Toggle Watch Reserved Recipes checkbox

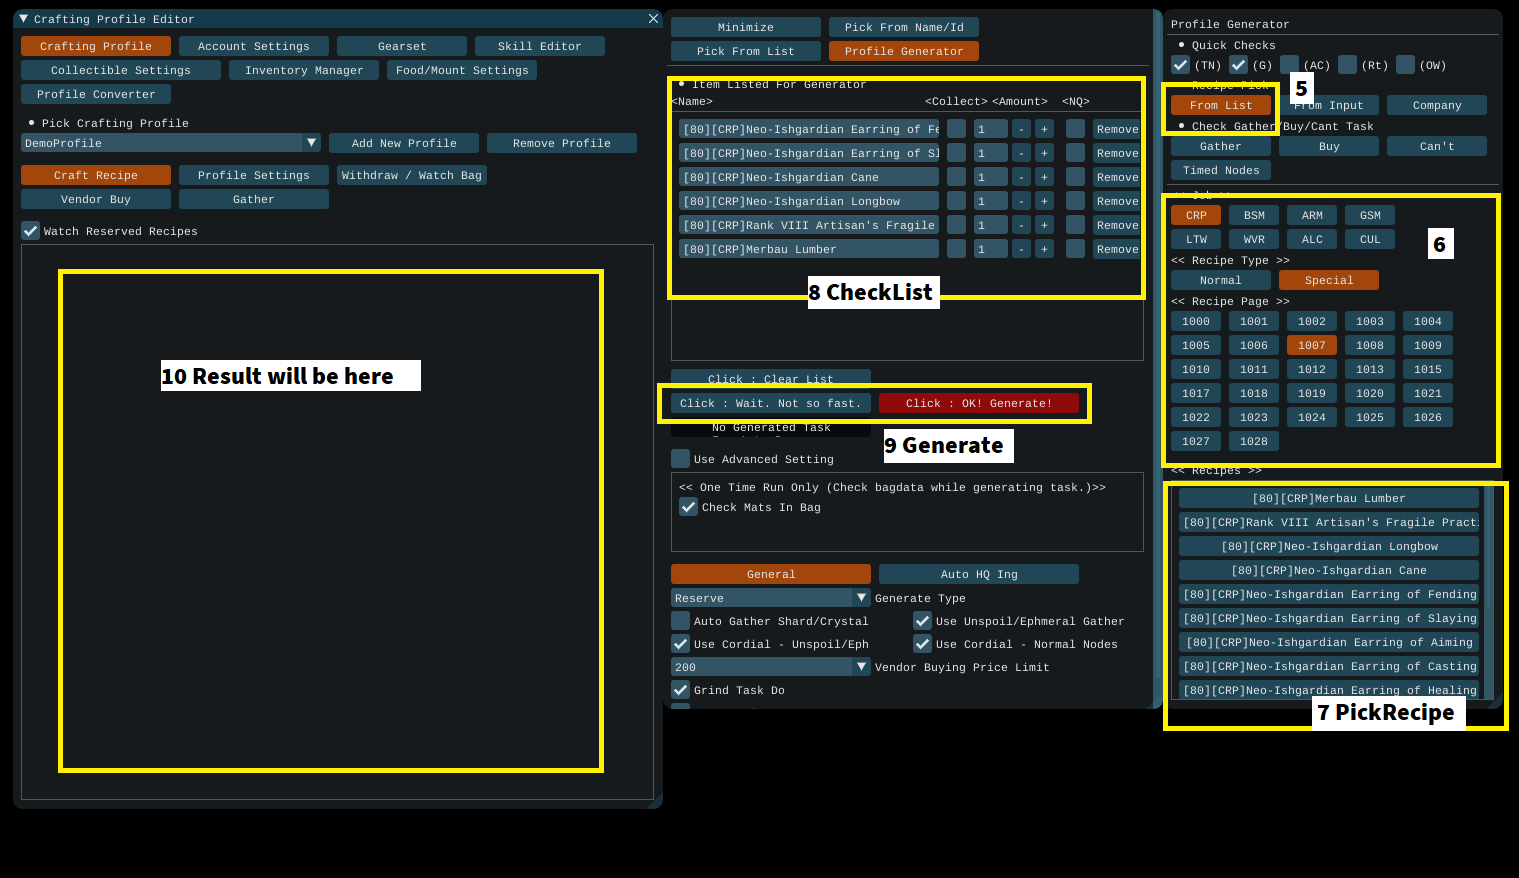31,231
